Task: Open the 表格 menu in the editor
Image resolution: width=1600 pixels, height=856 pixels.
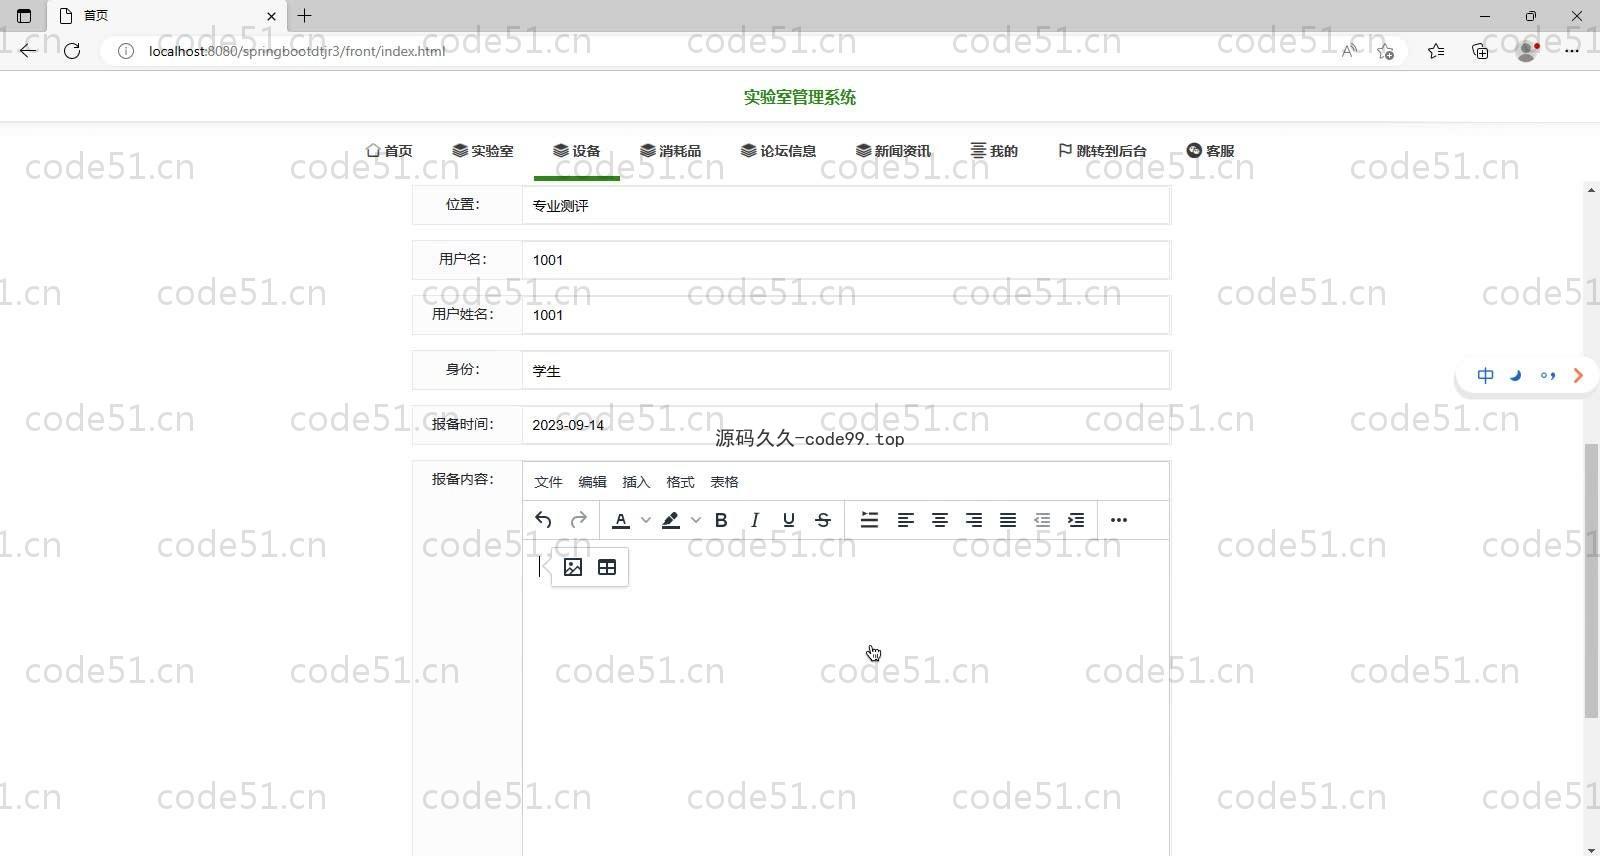Action: click(724, 482)
